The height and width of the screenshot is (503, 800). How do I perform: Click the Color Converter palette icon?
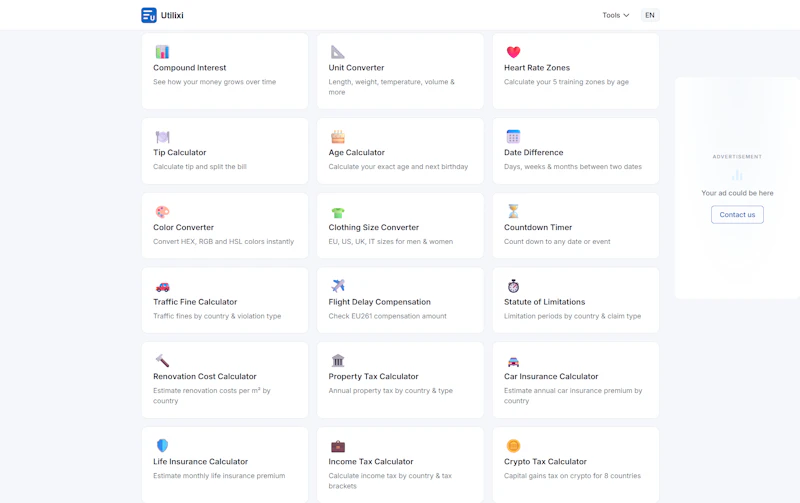pyautogui.click(x=162, y=212)
